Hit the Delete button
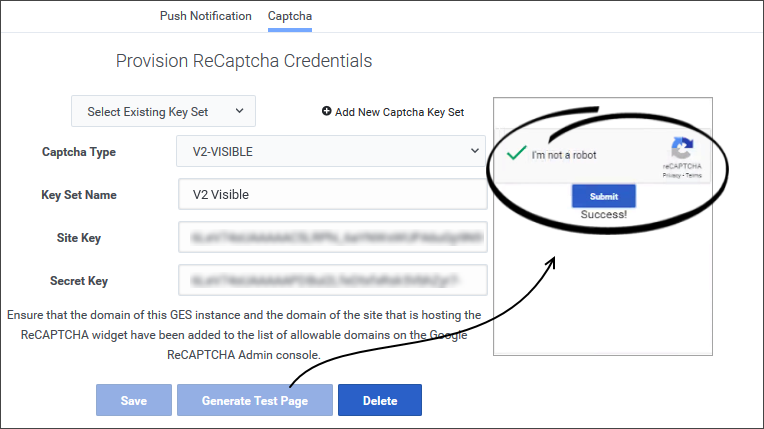The height and width of the screenshot is (429, 764). point(380,400)
